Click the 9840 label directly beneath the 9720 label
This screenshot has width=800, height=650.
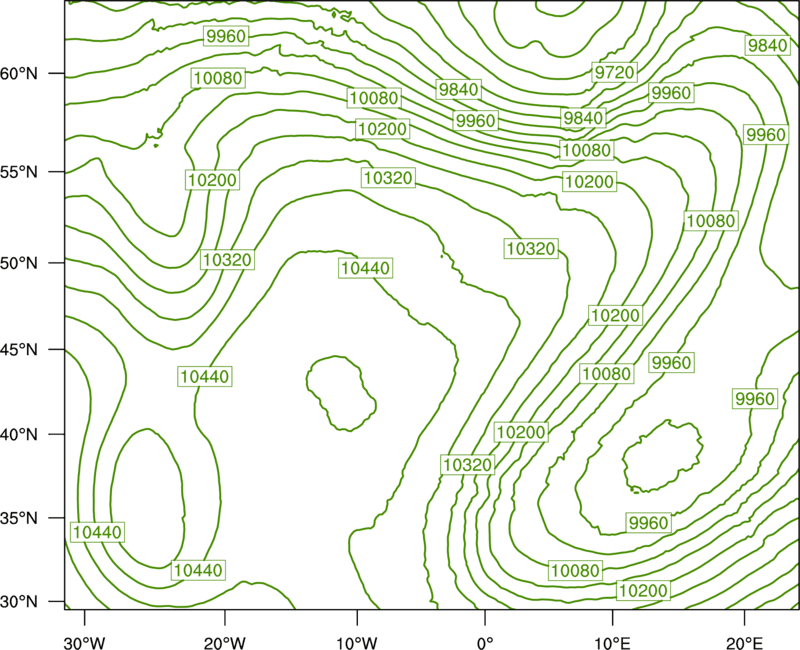point(583,118)
